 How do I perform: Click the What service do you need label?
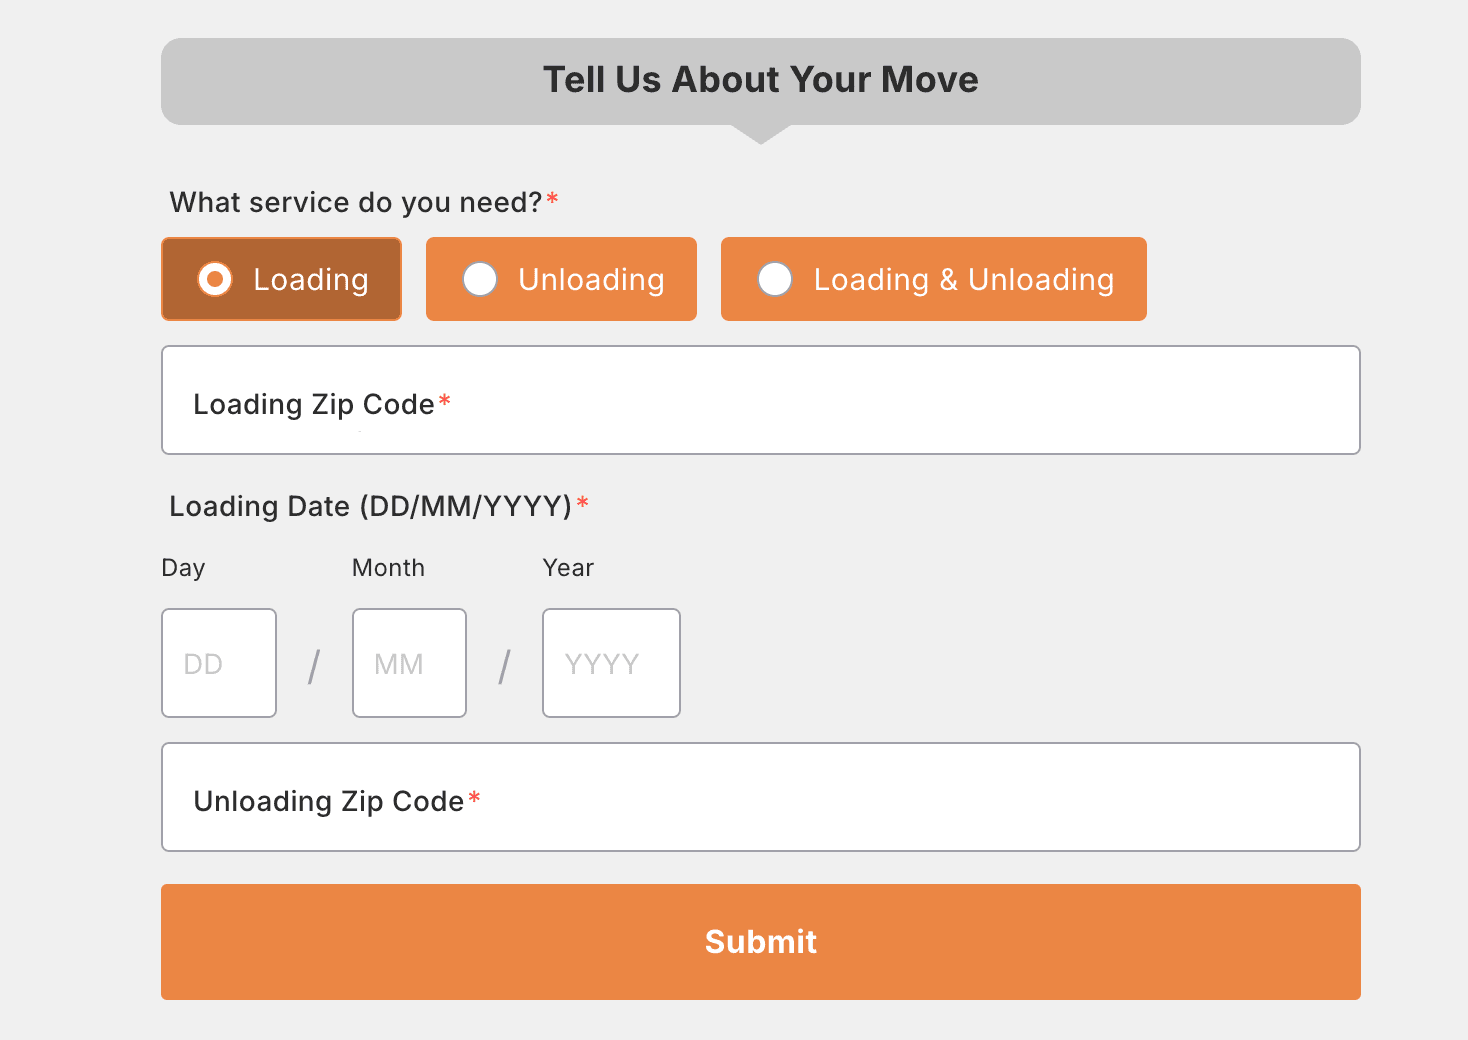356,202
